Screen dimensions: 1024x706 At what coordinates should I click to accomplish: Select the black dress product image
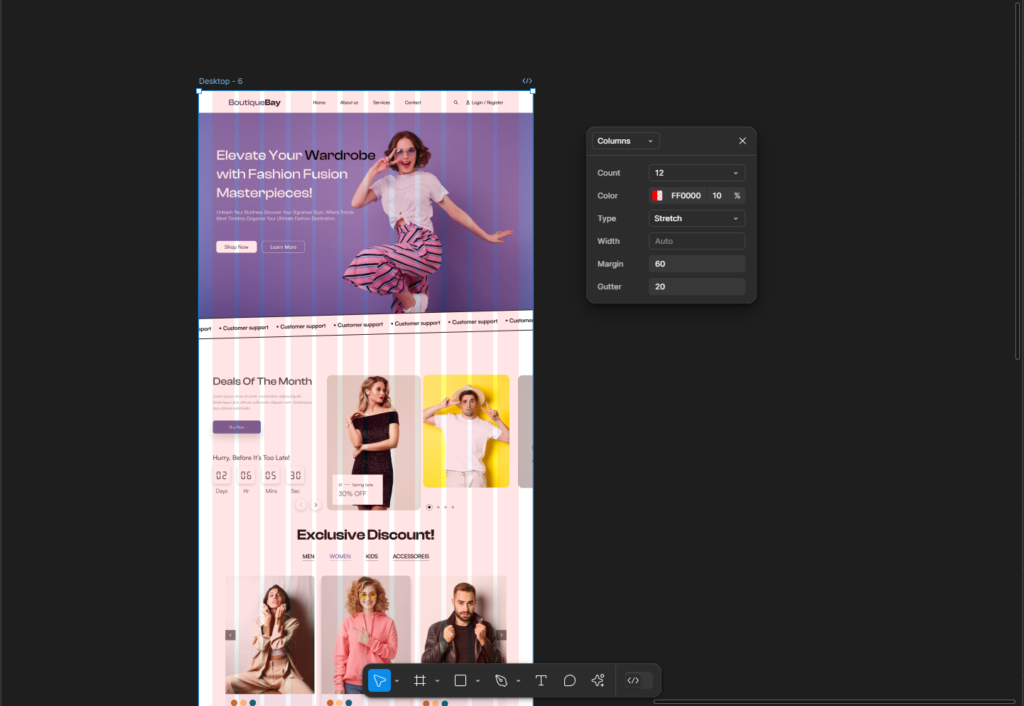(x=374, y=442)
